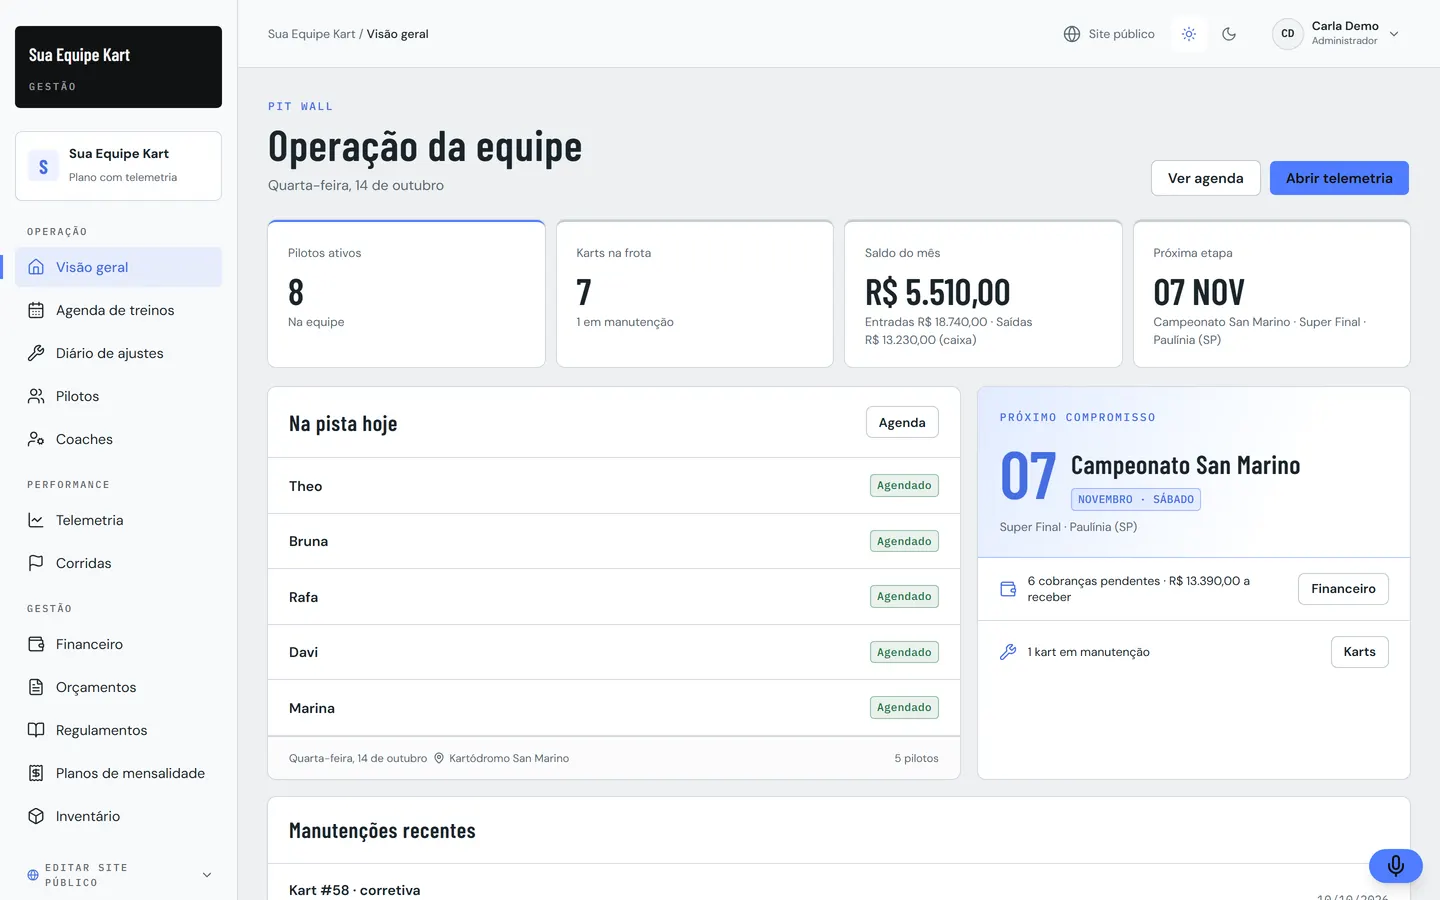Go to Agenda de treinos
1440x900 pixels.
point(118,310)
